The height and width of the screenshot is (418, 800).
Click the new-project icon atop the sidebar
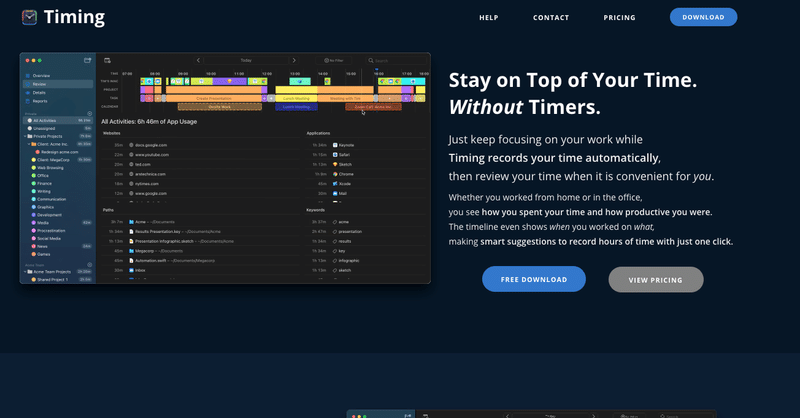tap(87, 60)
